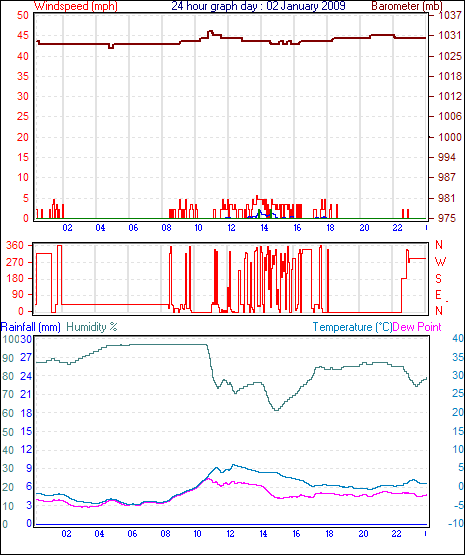
Task: Click the 1037 barometer scale value
Action: coord(450,15)
